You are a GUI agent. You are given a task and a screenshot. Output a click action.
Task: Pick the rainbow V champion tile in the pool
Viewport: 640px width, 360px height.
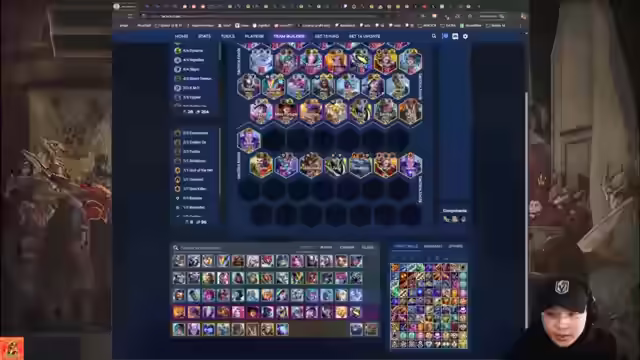(x=223, y=261)
